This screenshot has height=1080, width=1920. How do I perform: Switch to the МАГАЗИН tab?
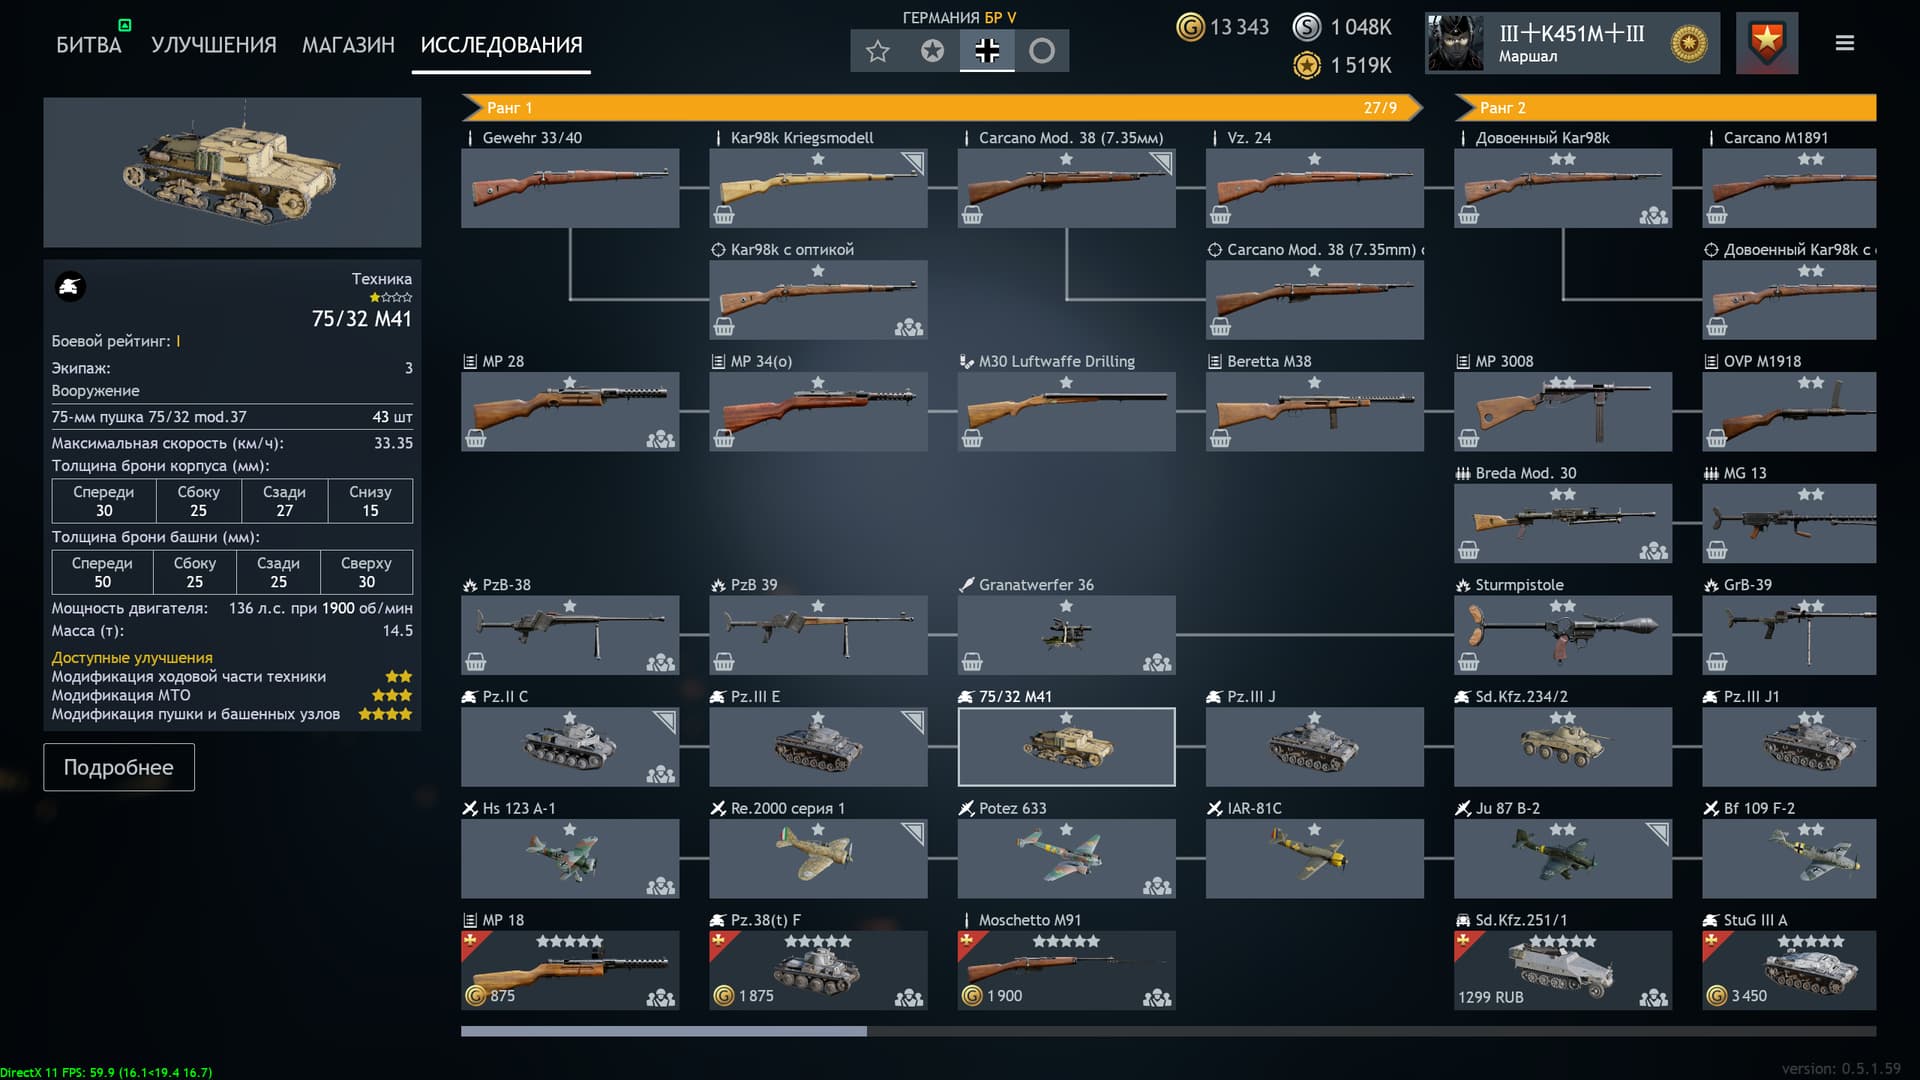348,45
